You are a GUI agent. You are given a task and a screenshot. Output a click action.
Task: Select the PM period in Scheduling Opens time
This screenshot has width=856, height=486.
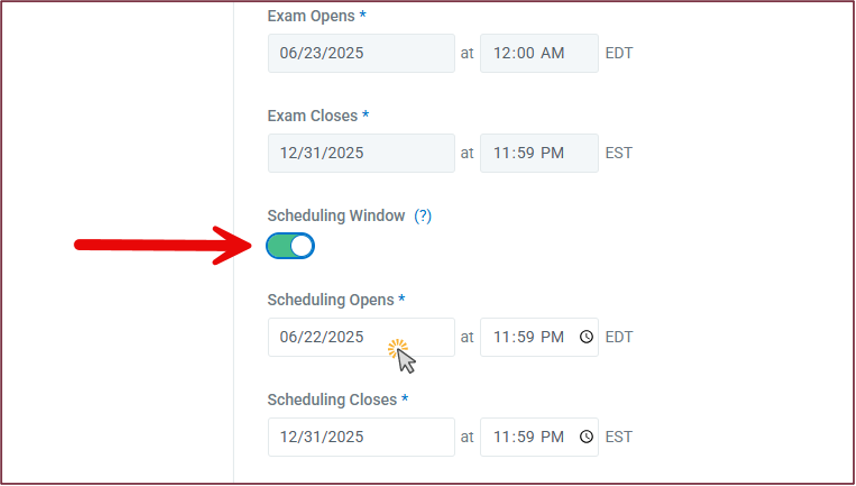click(553, 337)
